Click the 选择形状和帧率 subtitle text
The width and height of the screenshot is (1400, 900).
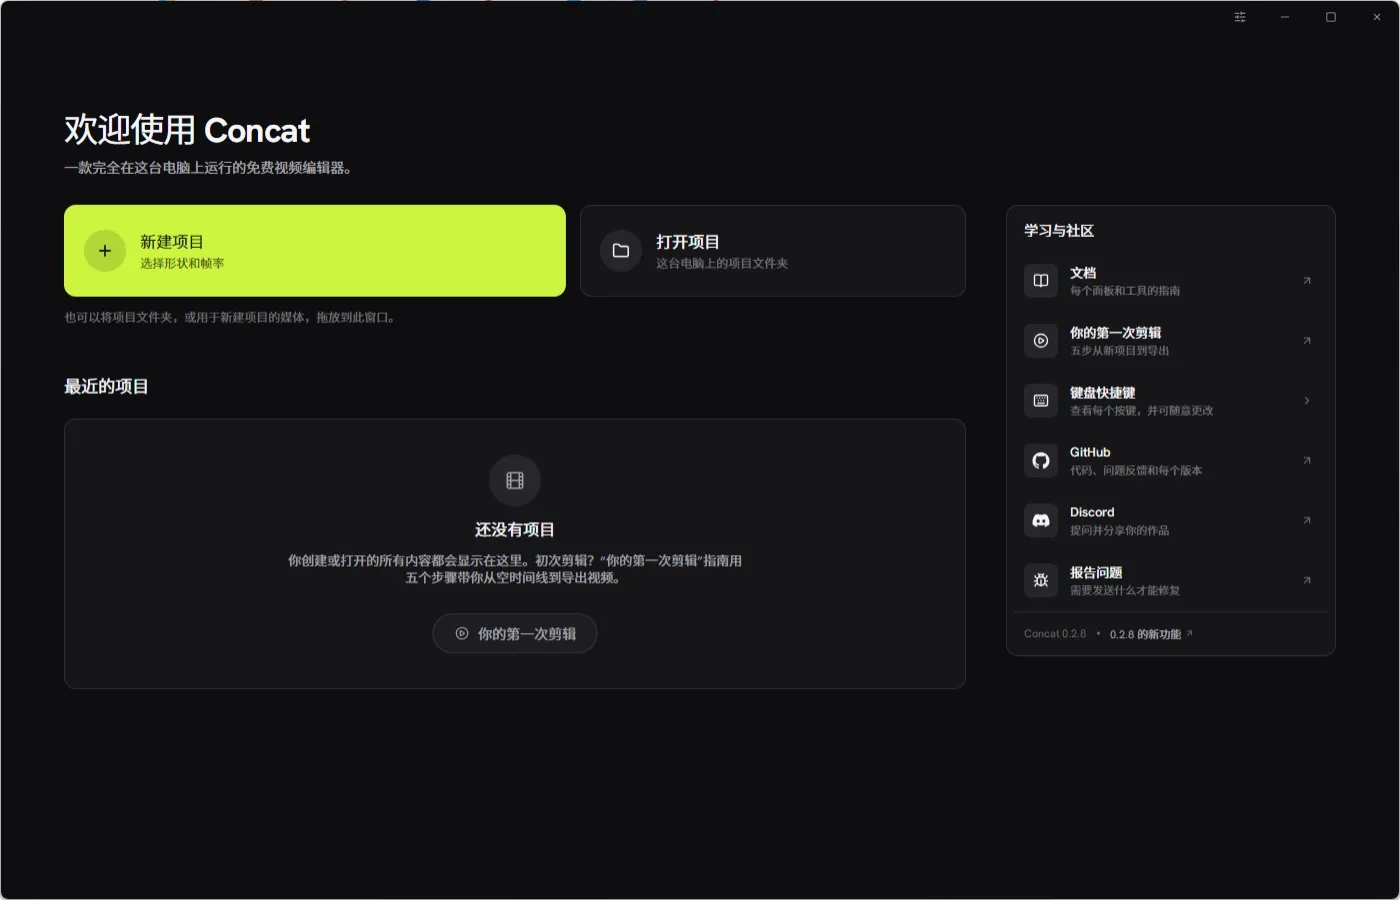click(x=182, y=264)
